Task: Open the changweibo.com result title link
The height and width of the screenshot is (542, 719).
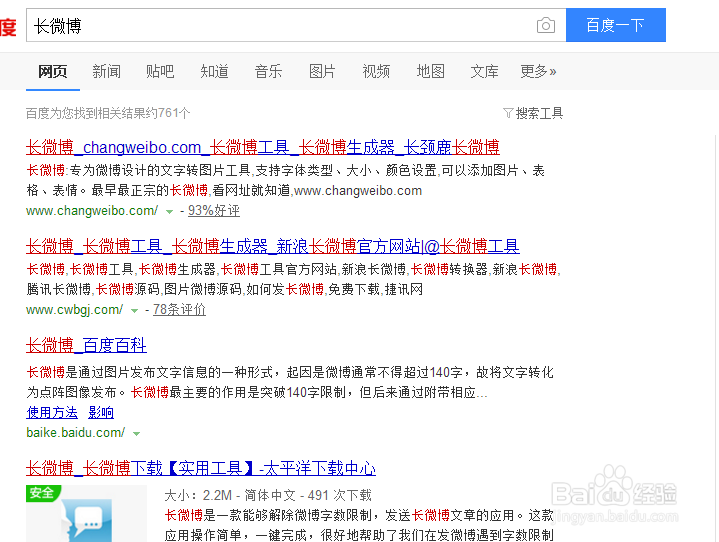Action: [x=262, y=147]
